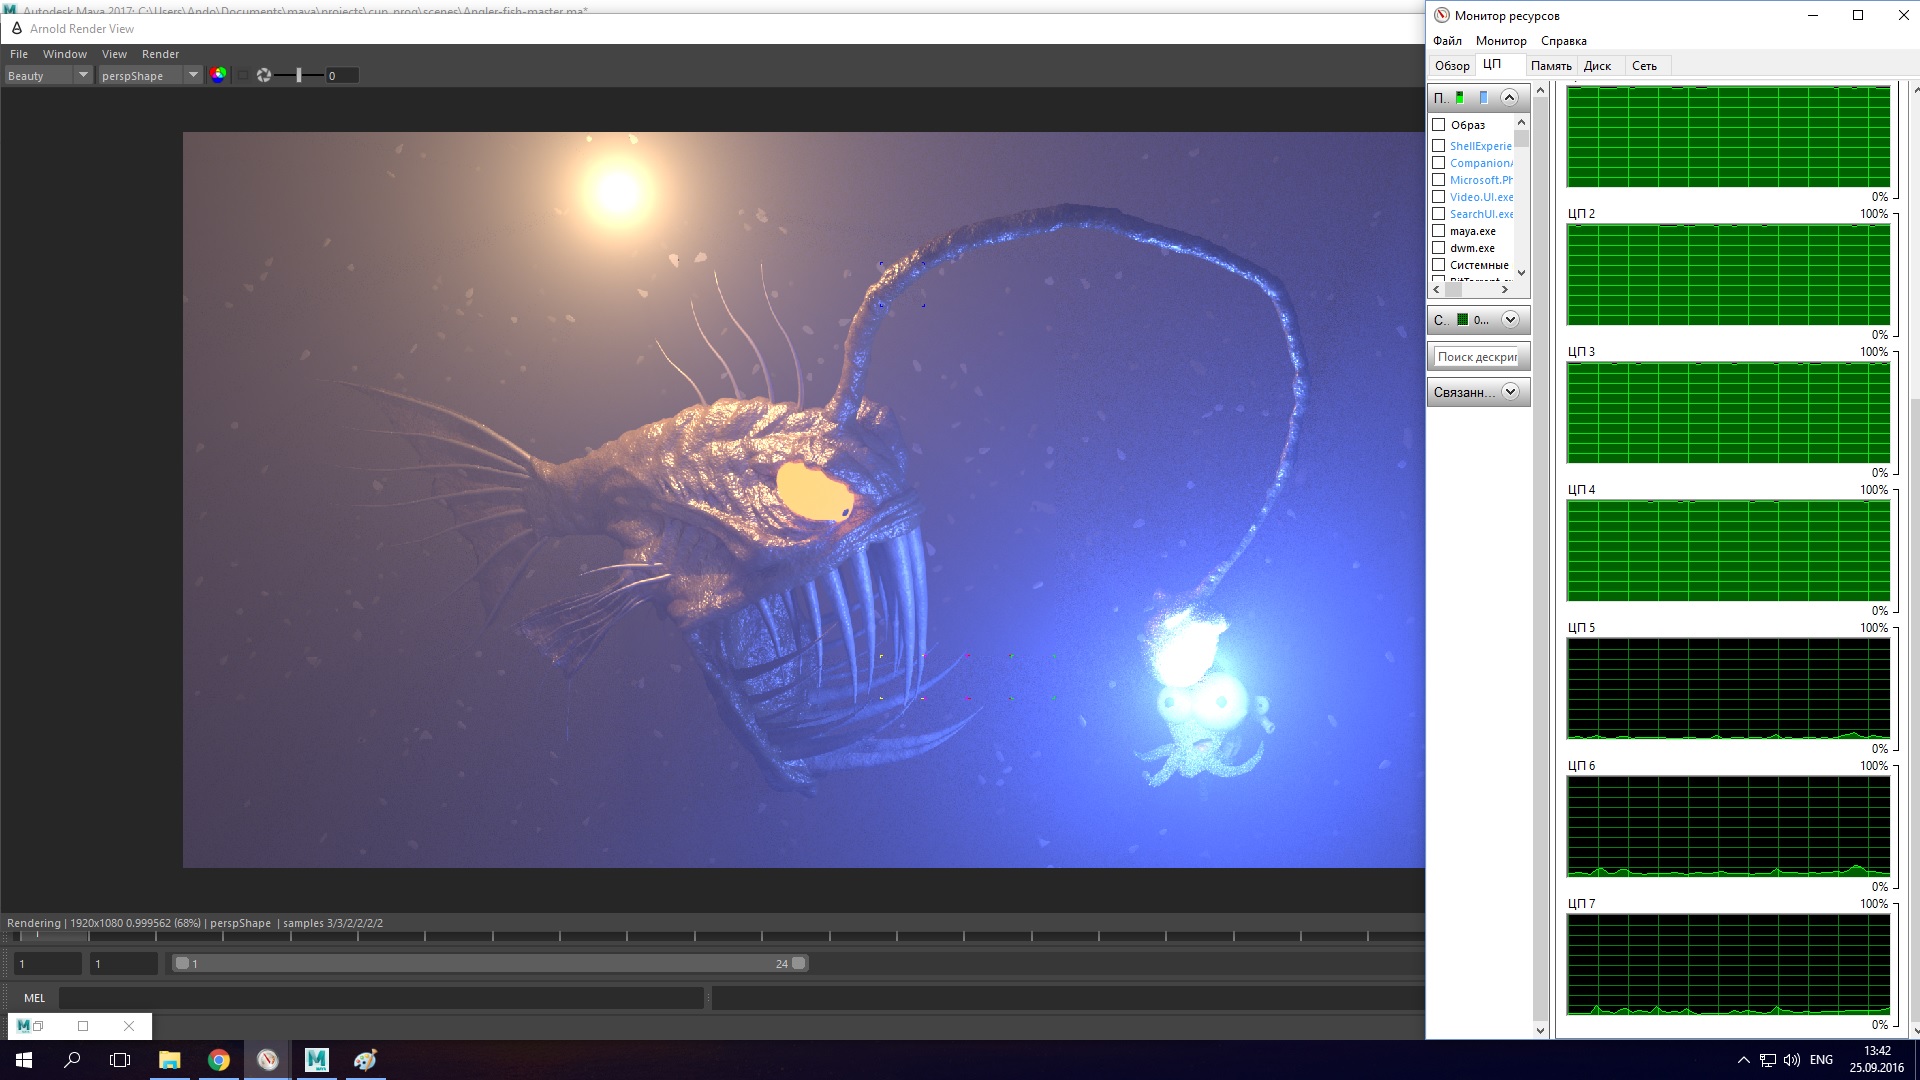
Task: Open File Explorer from the taskbar
Action: [169, 1060]
